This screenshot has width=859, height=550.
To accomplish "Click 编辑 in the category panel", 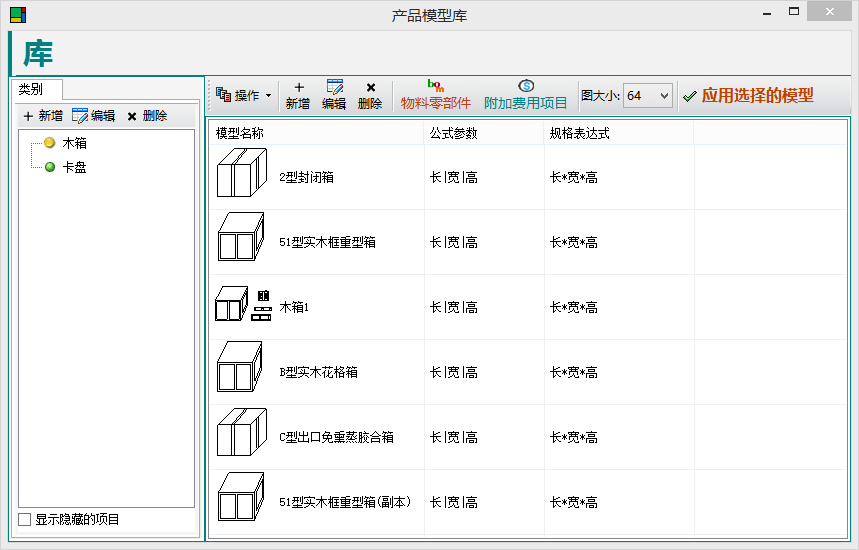I will pos(93,116).
